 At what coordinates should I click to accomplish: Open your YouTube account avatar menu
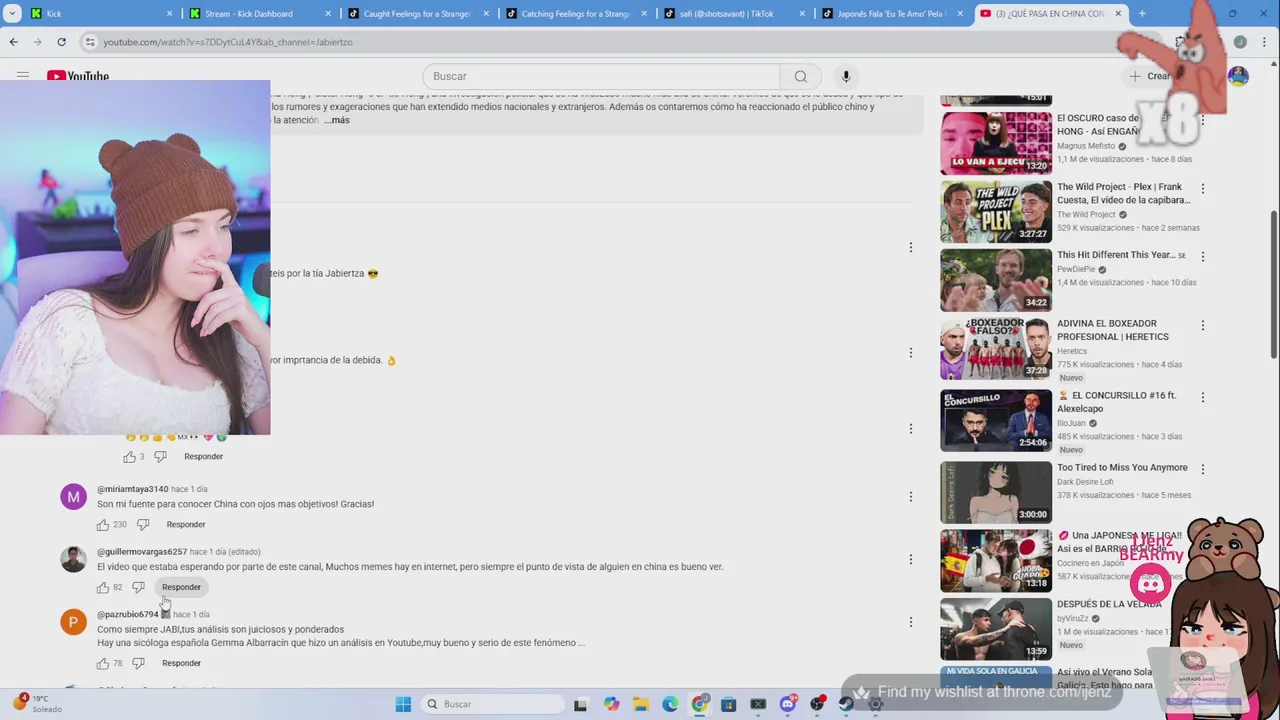1238,76
